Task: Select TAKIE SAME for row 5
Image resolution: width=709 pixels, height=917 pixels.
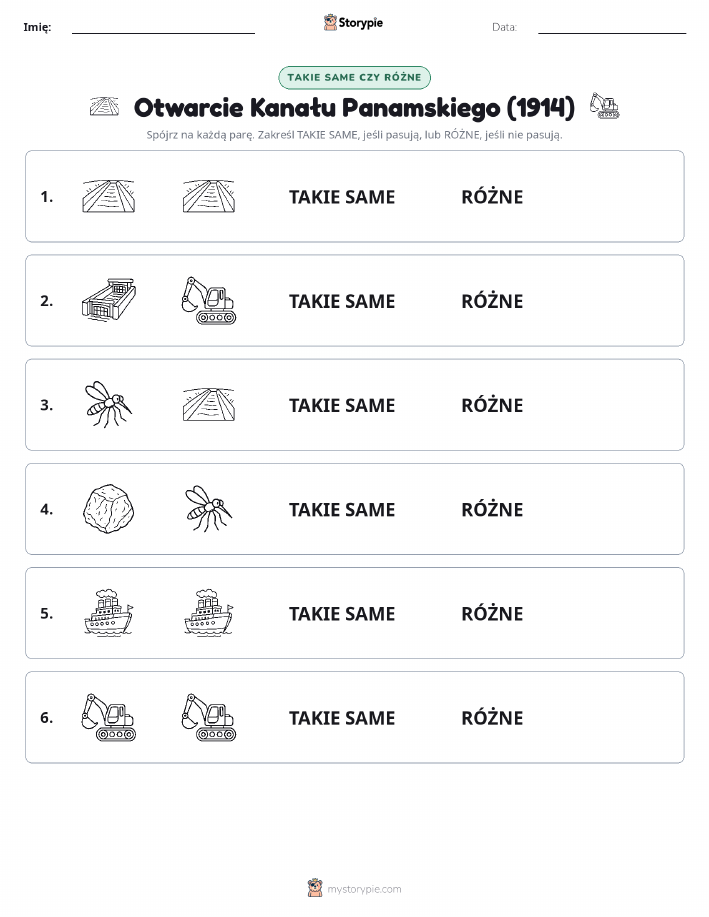Action: [342, 613]
